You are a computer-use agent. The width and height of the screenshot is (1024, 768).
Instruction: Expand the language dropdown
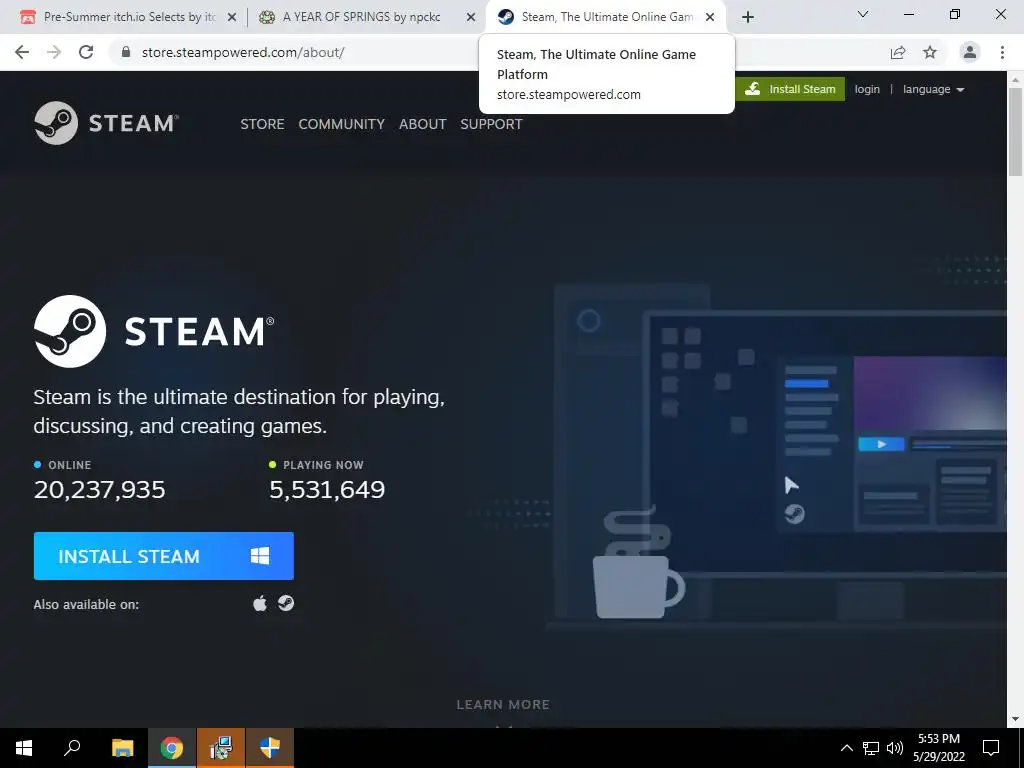coord(933,89)
